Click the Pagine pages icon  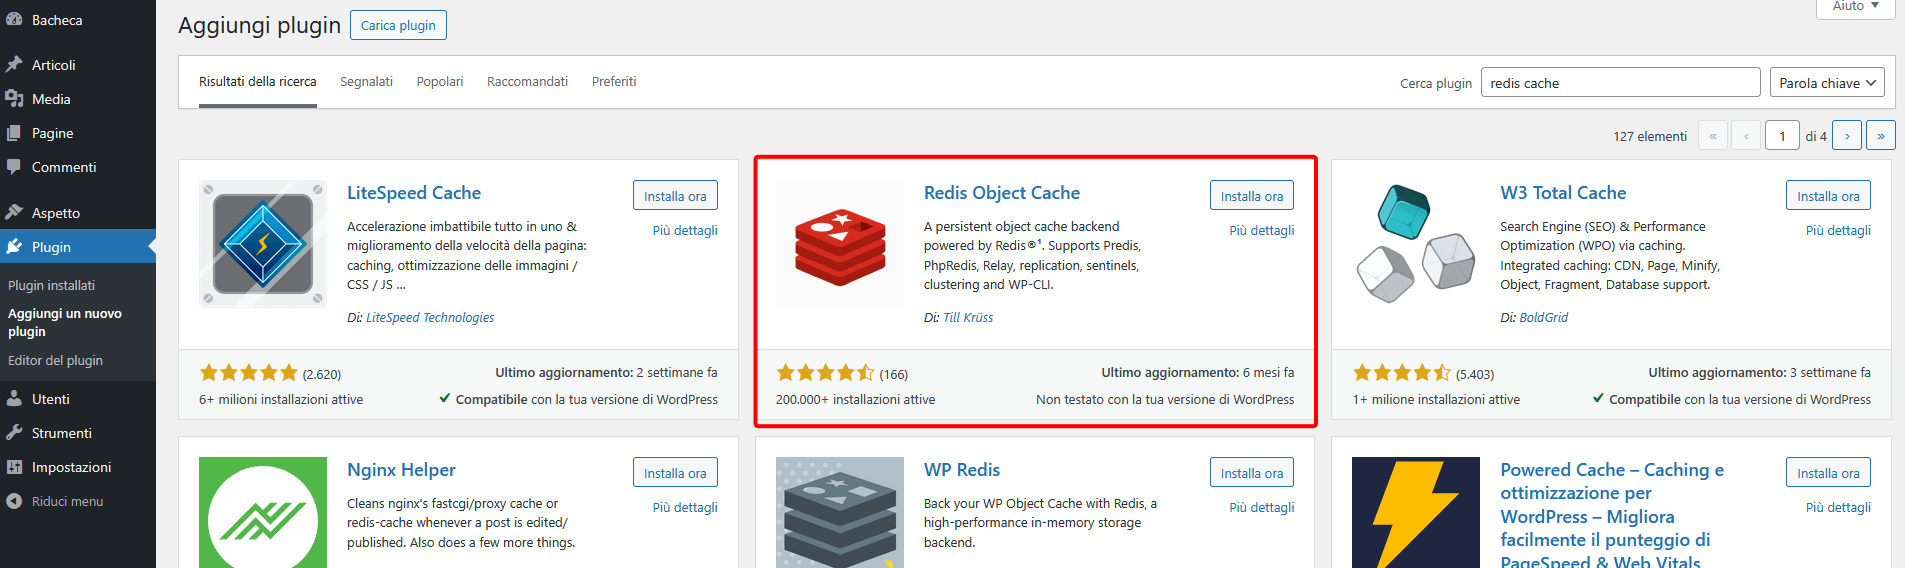tap(14, 133)
